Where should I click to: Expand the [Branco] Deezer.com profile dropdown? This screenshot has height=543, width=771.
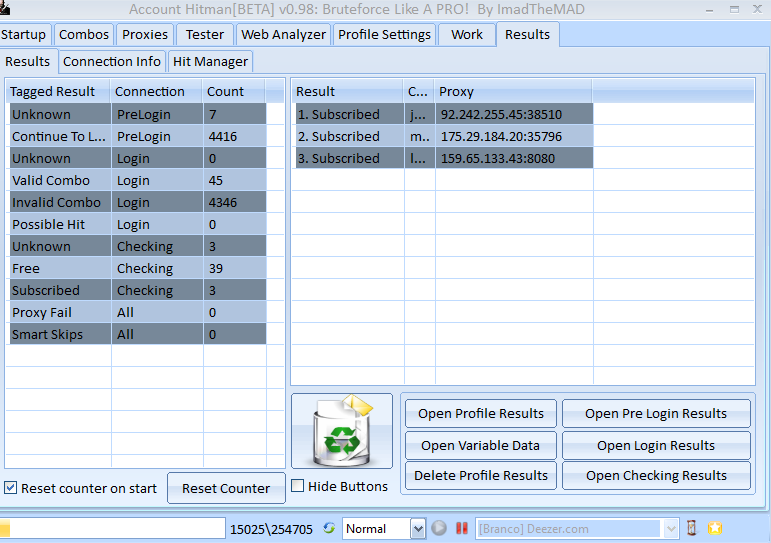tap(671, 529)
